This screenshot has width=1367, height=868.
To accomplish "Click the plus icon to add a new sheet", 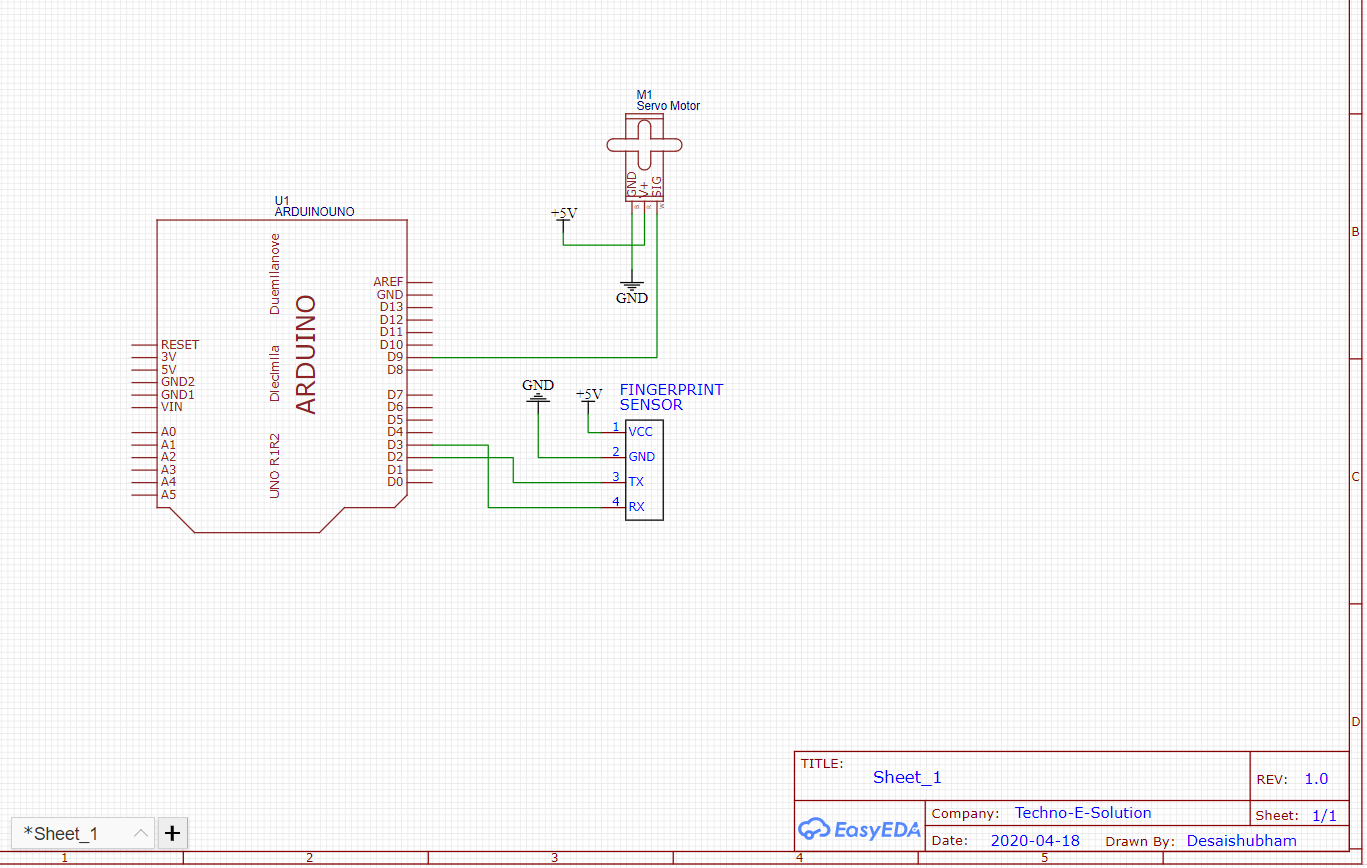I will (171, 833).
